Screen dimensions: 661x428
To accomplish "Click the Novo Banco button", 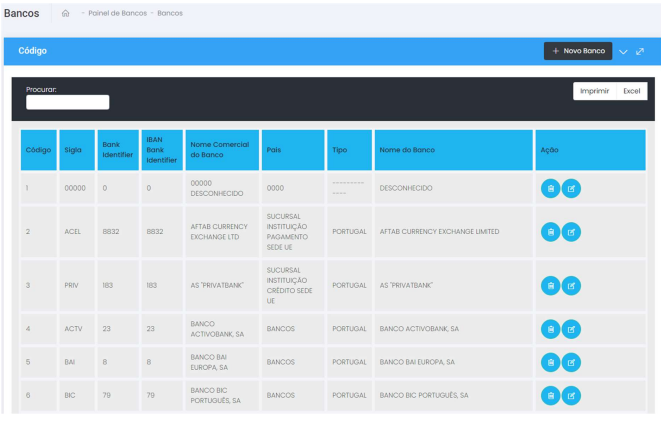I will point(578,51).
